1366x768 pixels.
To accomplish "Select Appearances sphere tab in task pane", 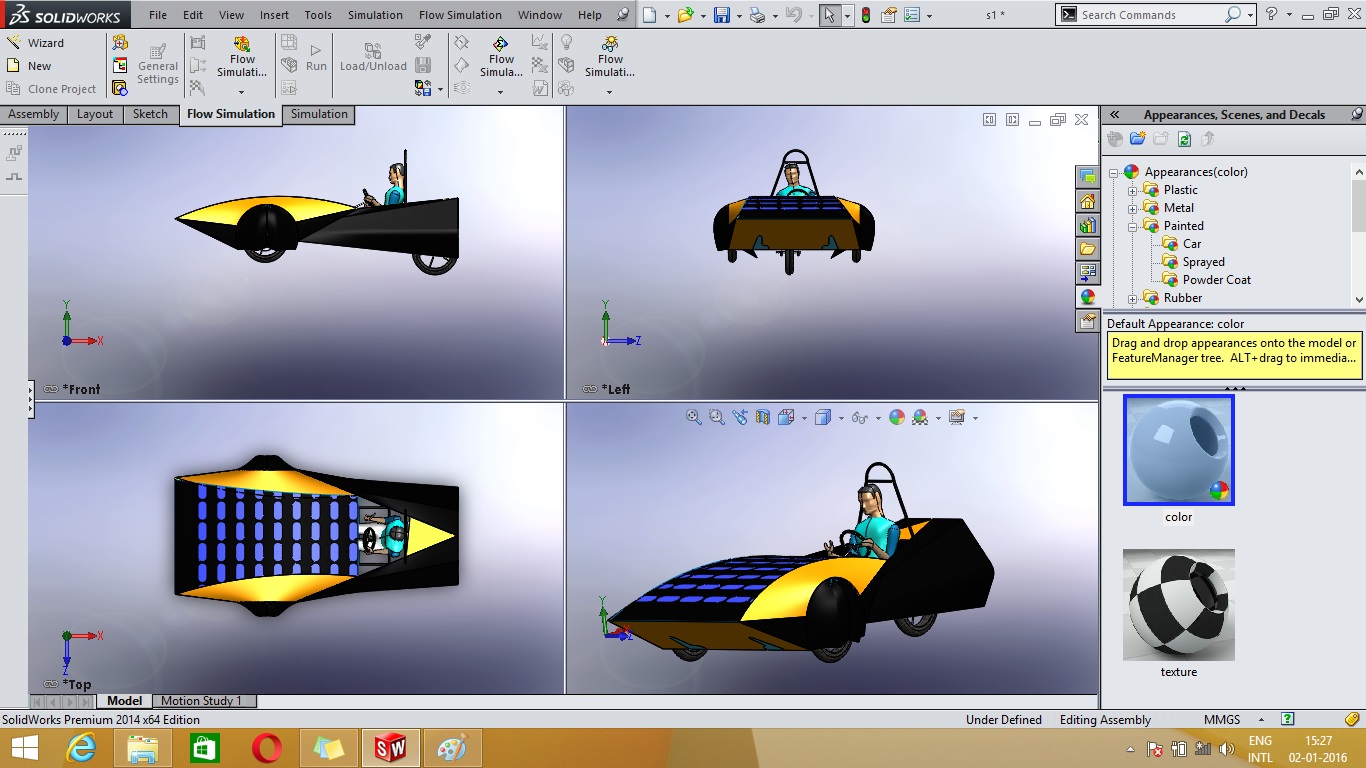I will pyautogui.click(x=1087, y=297).
